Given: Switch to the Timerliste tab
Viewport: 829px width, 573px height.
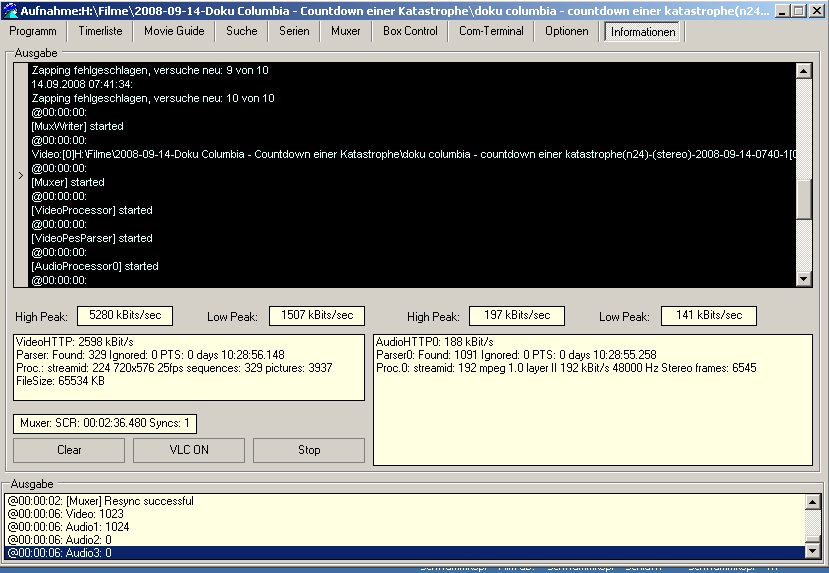Looking at the screenshot, I should pos(100,31).
